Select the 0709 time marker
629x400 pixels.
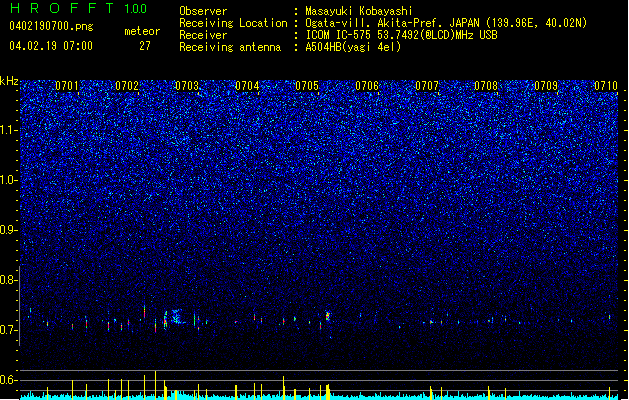(x=546, y=86)
